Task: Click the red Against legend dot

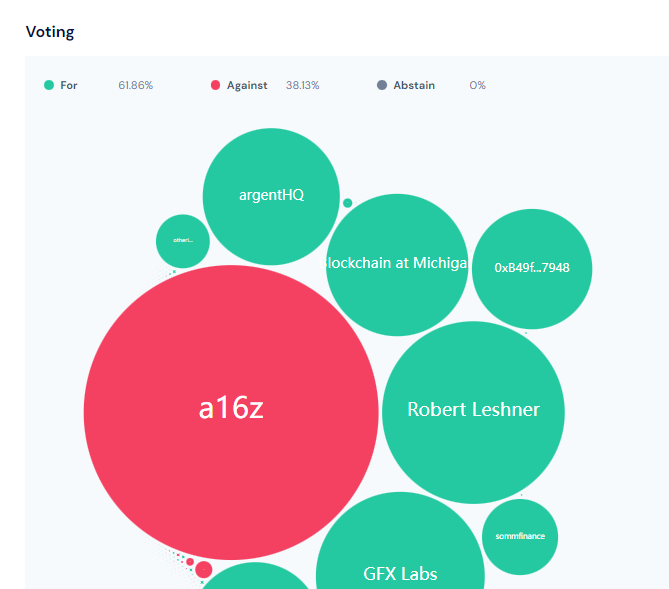Action: tap(215, 86)
